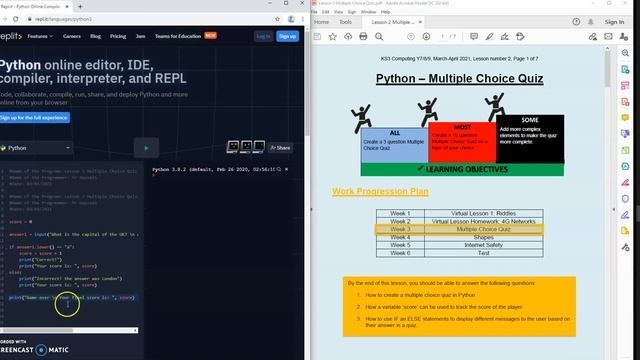The width and height of the screenshot is (640, 360).
Task: Click the stamp tool icon in Acrobat
Action: coord(520,37)
